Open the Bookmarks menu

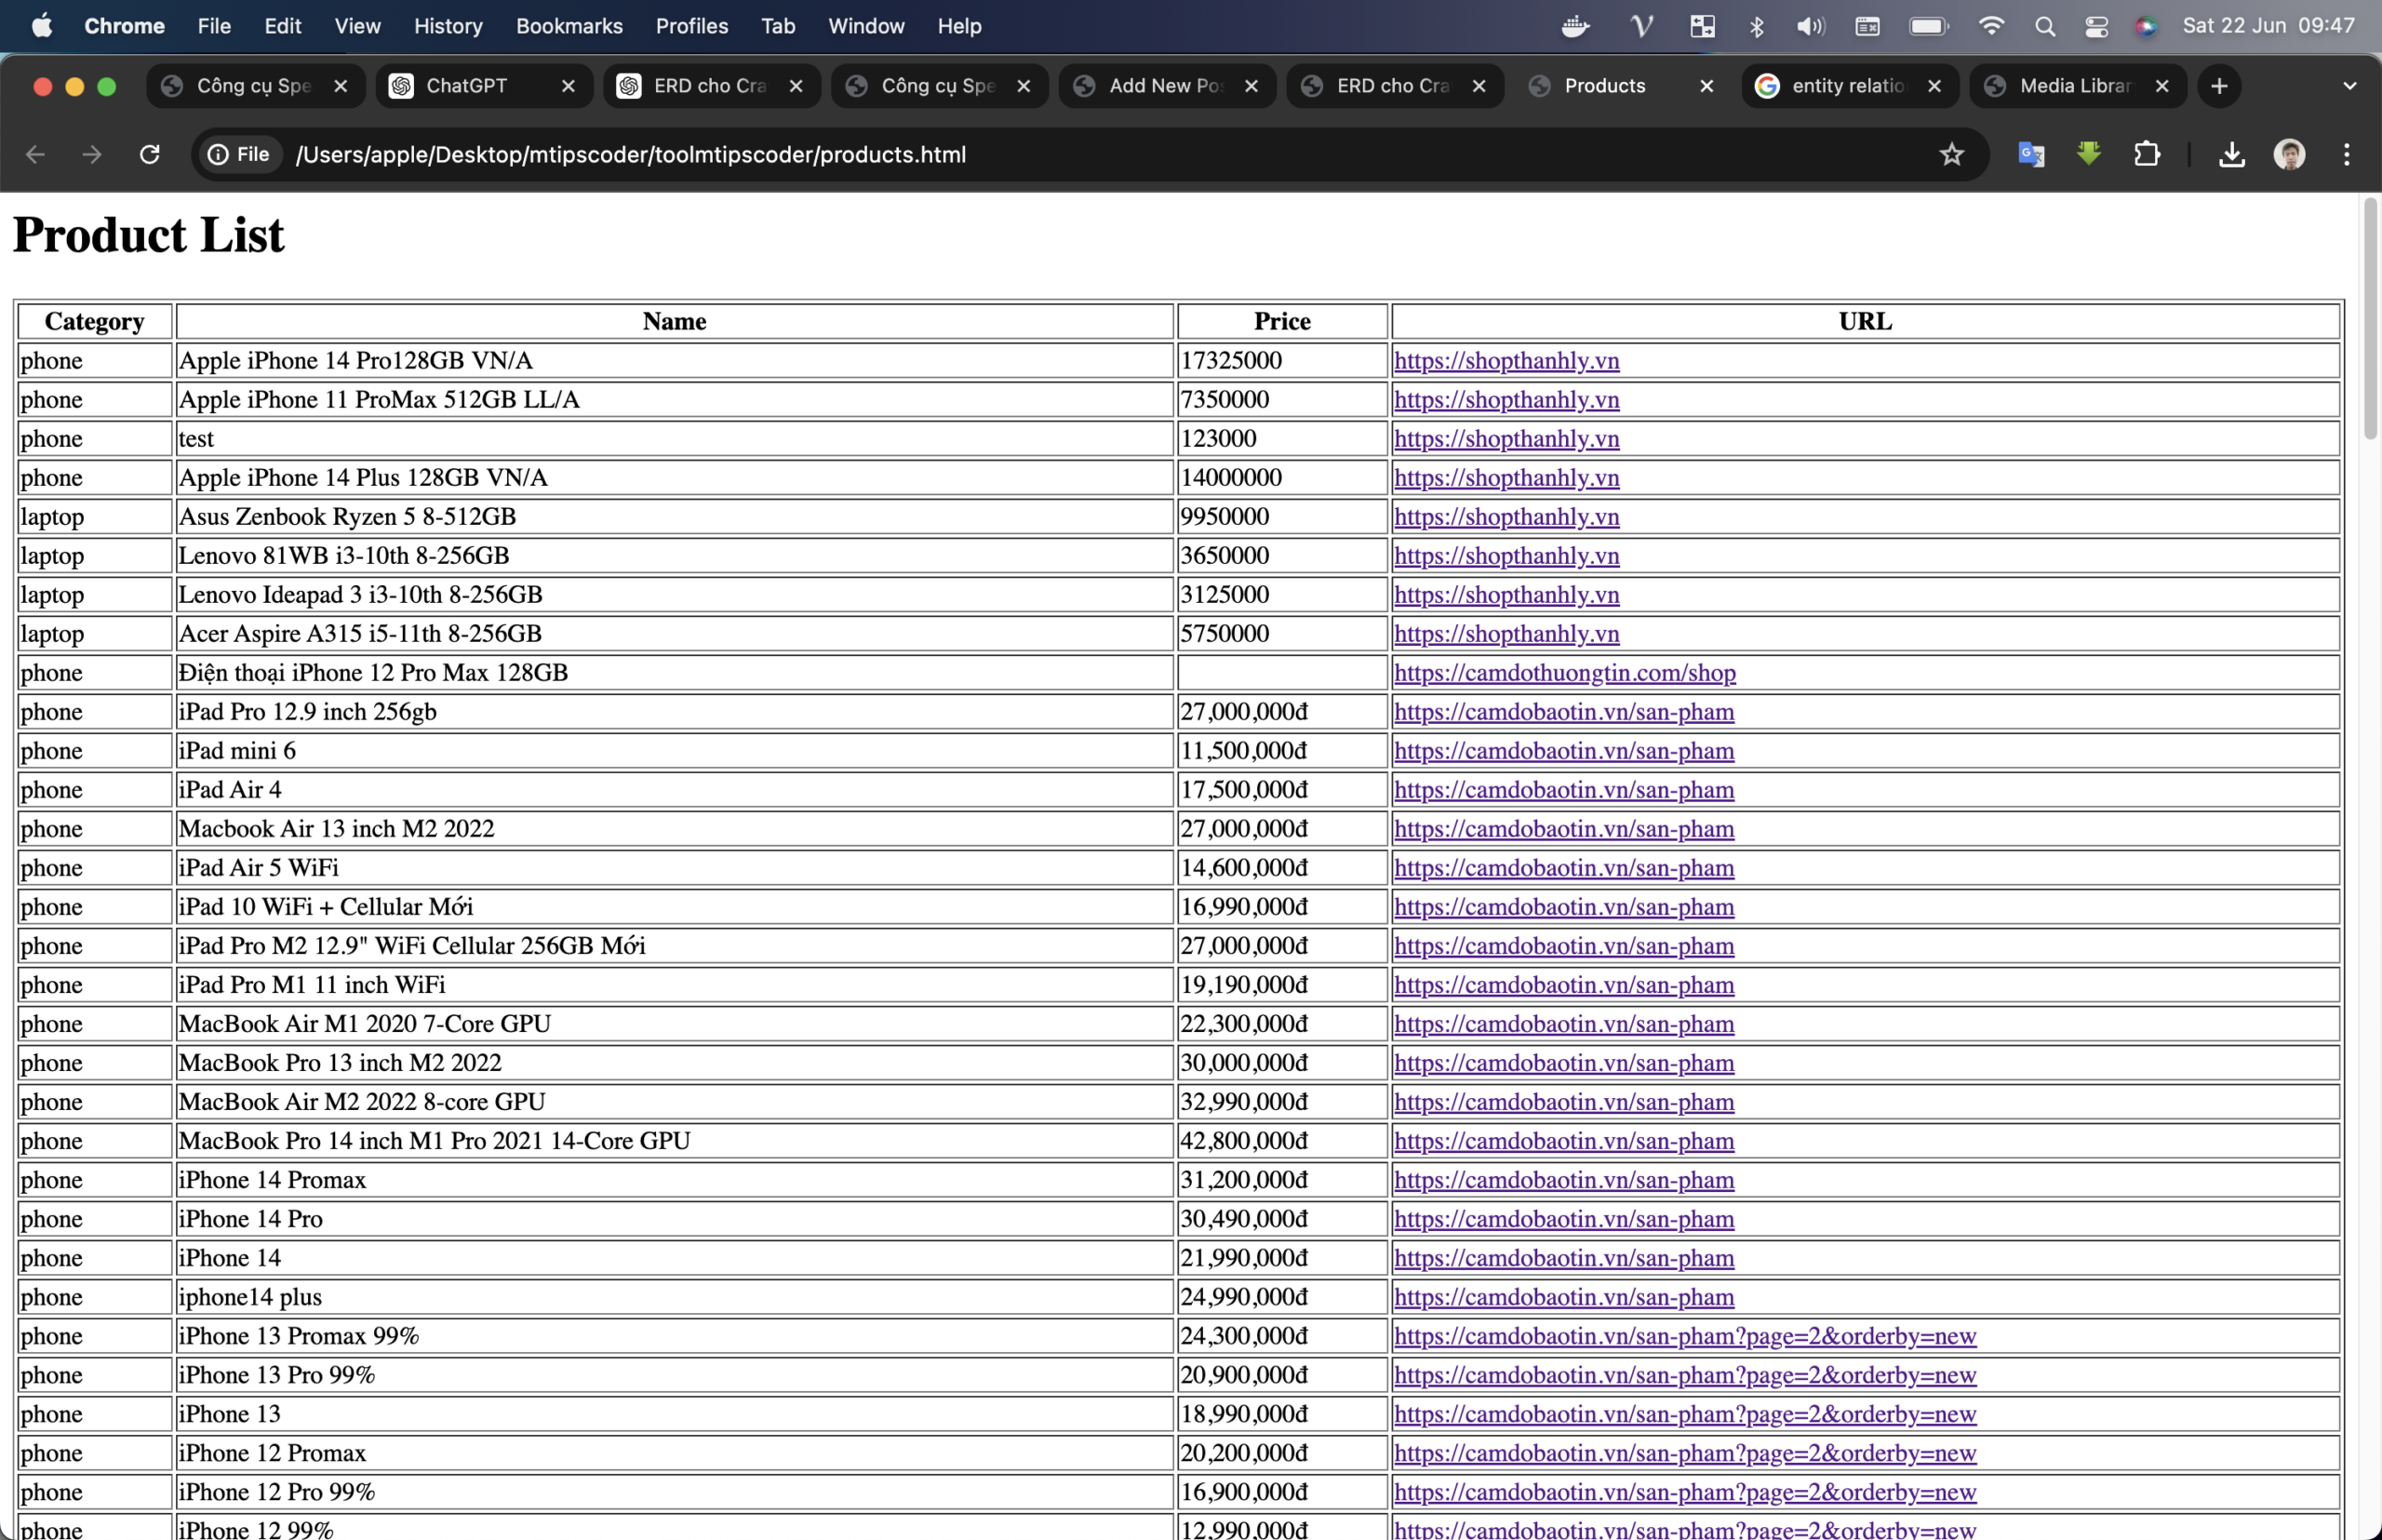(569, 26)
